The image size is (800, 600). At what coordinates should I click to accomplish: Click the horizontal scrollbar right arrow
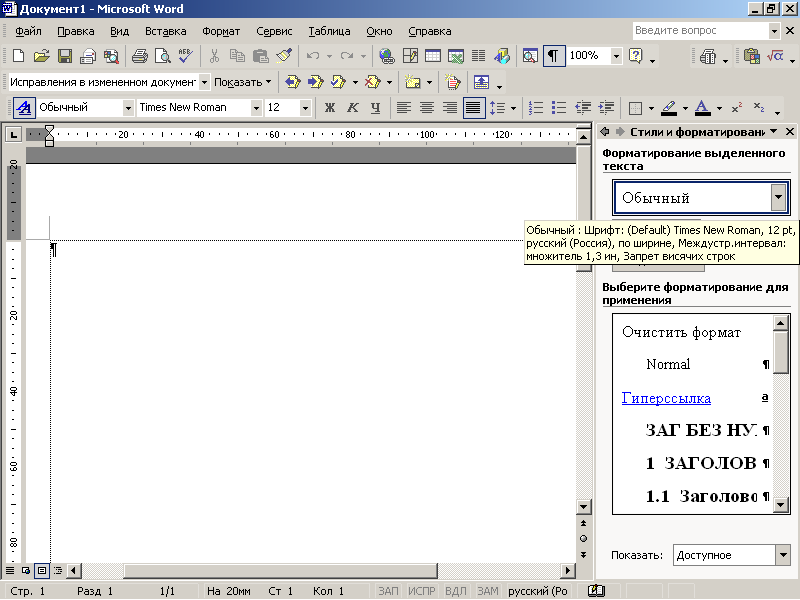pyautogui.click(x=567, y=570)
